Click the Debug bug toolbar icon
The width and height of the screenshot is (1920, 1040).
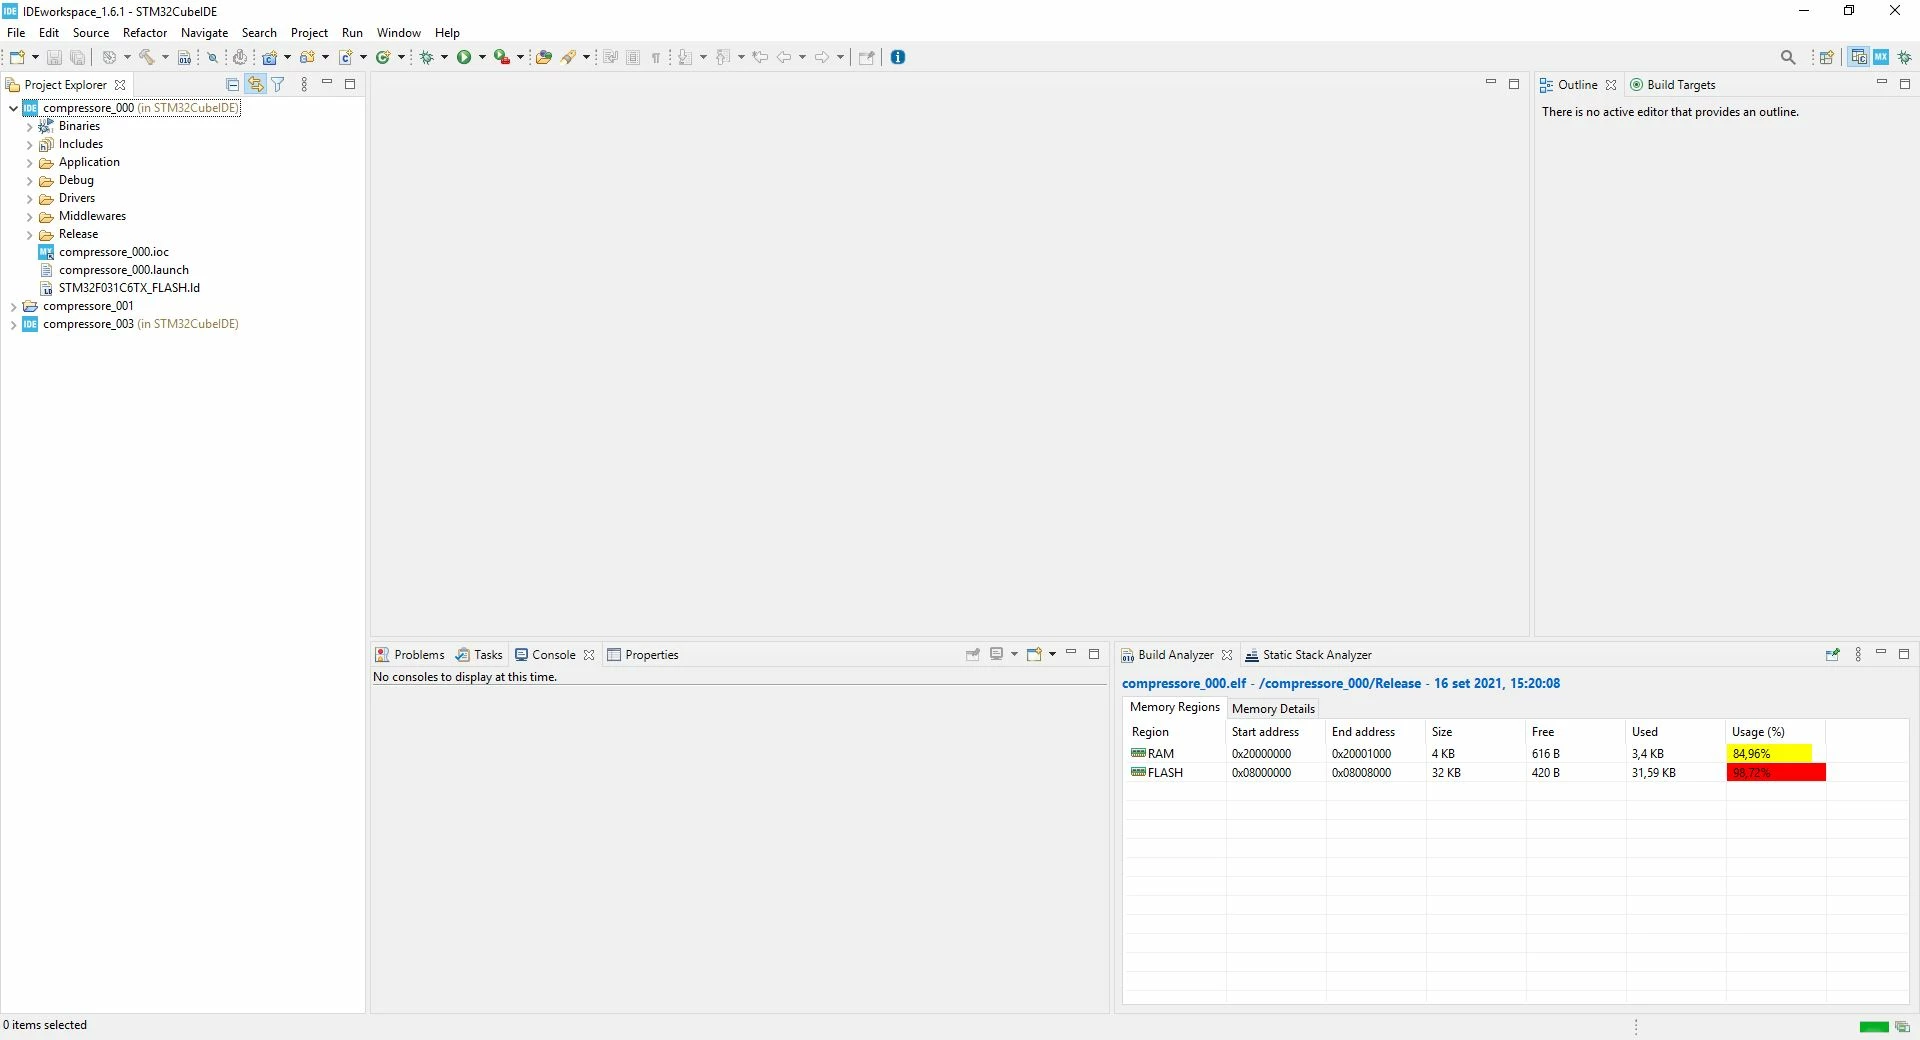(427, 57)
